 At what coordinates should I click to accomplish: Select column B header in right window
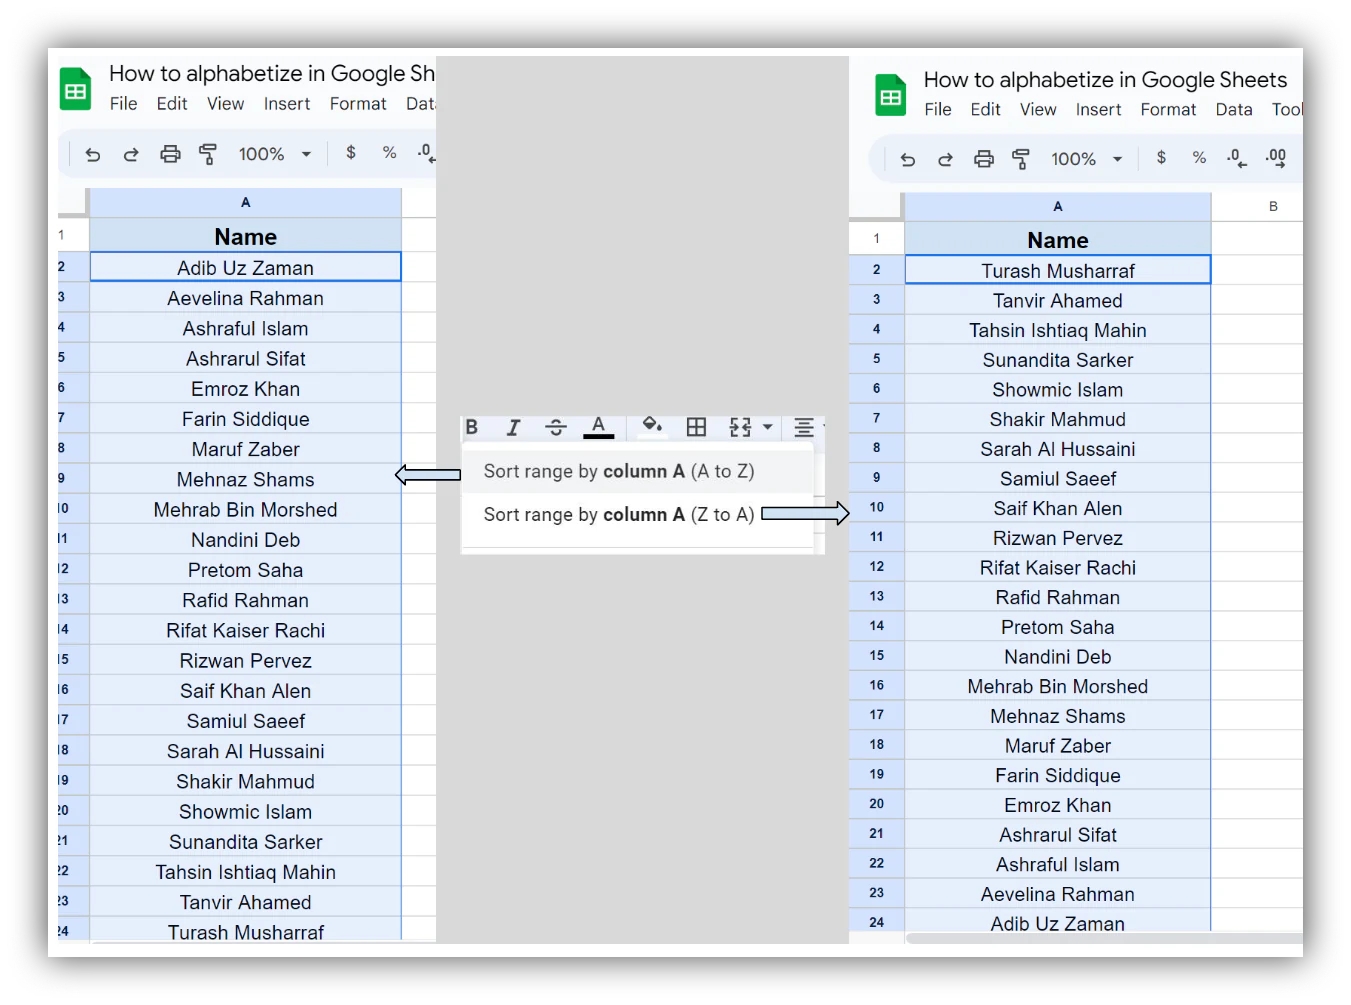[1257, 207]
